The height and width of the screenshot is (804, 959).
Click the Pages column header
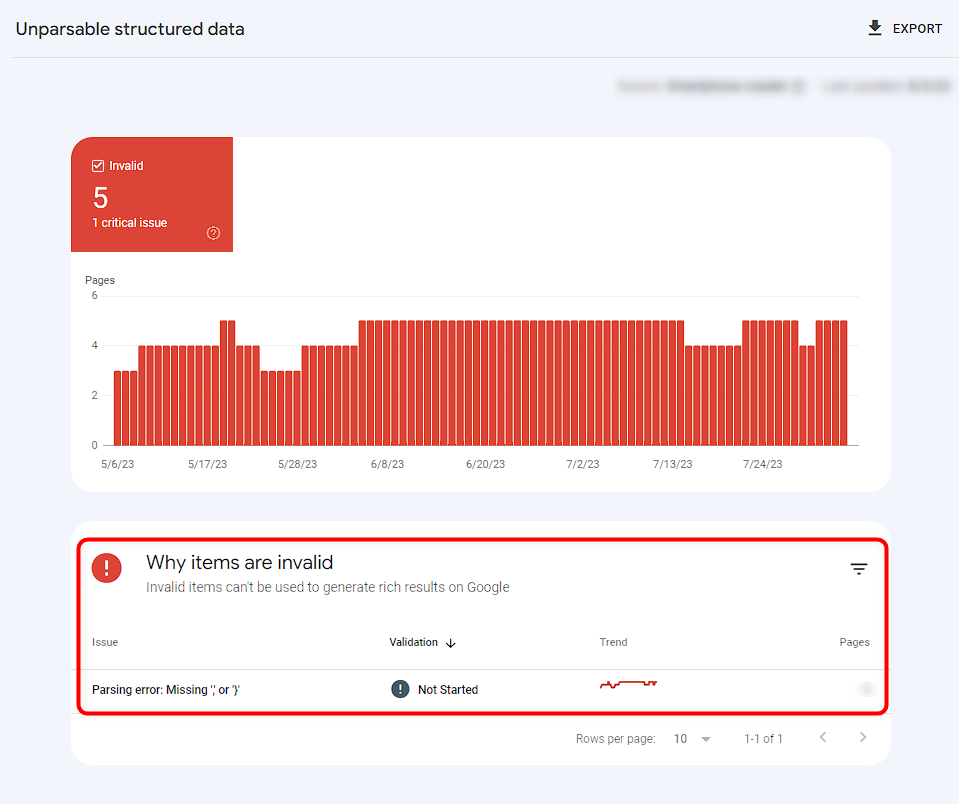[854, 642]
